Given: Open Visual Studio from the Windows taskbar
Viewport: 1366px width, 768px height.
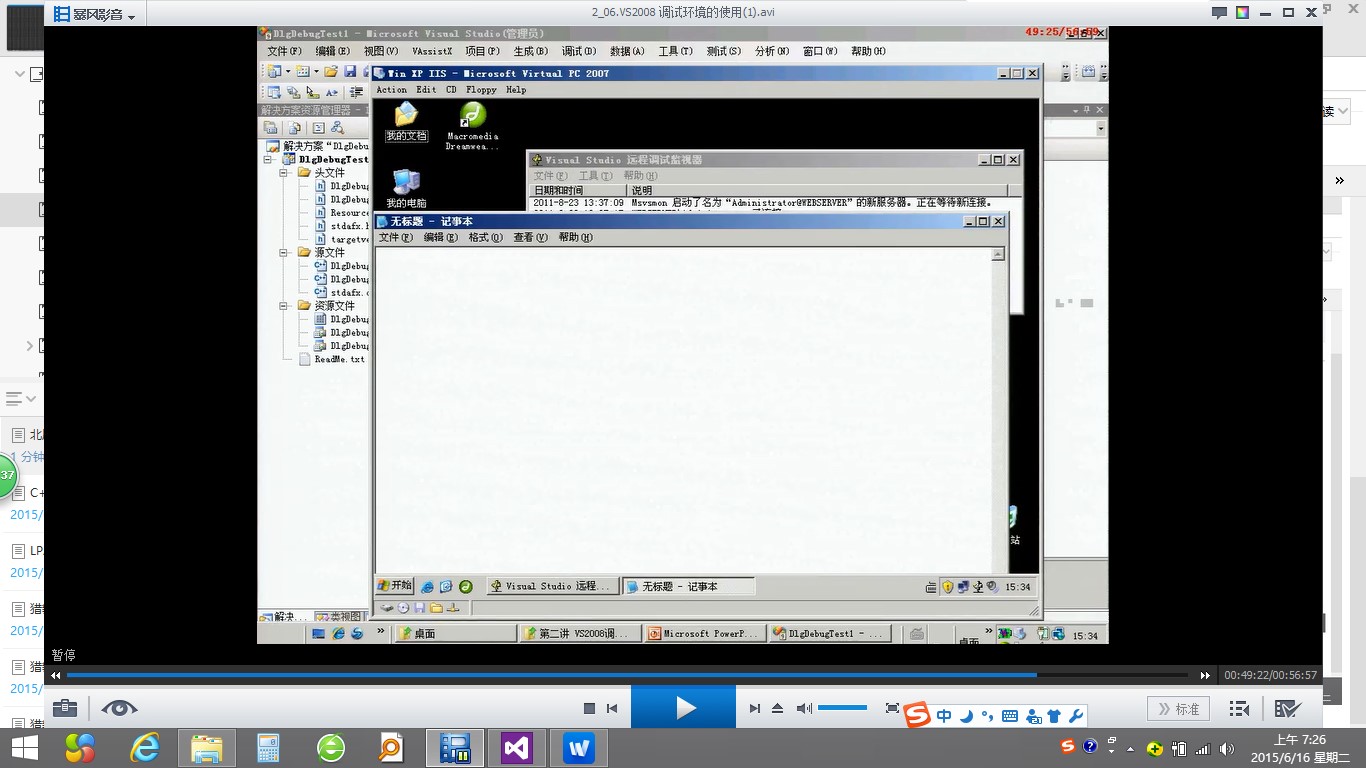Looking at the screenshot, I should pos(517,747).
